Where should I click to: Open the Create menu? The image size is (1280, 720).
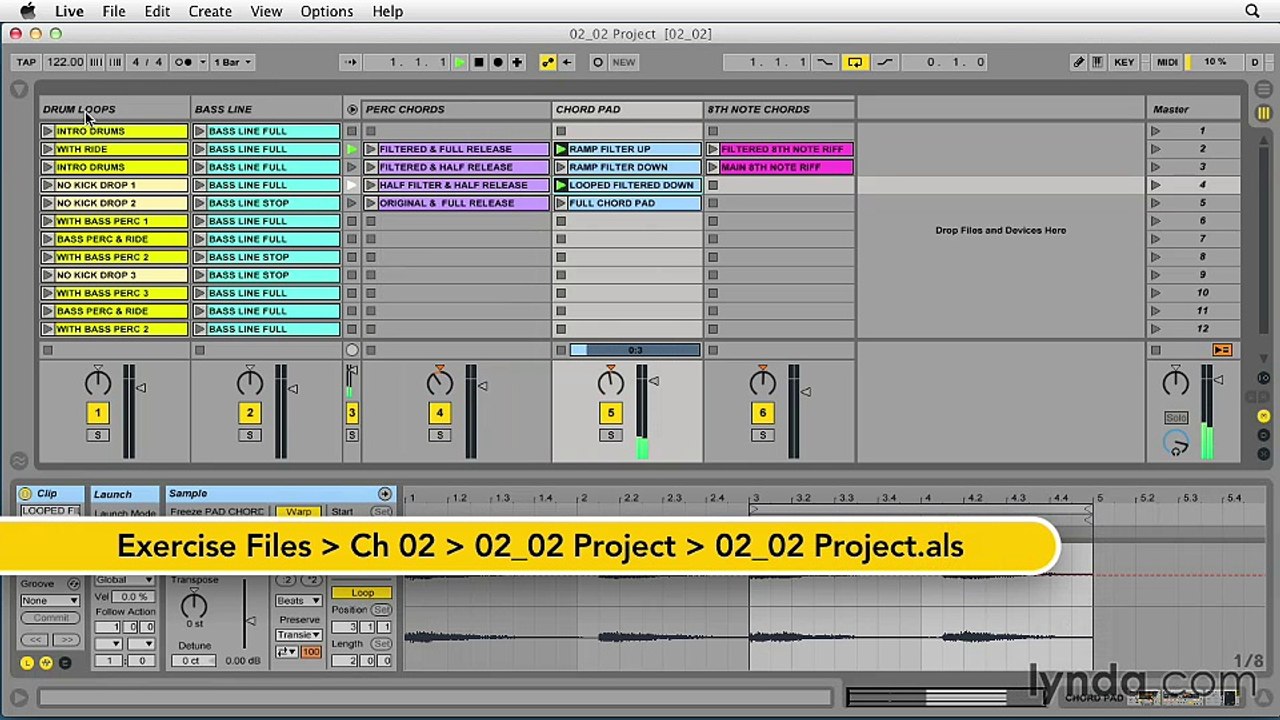pyautogui.click(x=210, y=11)
